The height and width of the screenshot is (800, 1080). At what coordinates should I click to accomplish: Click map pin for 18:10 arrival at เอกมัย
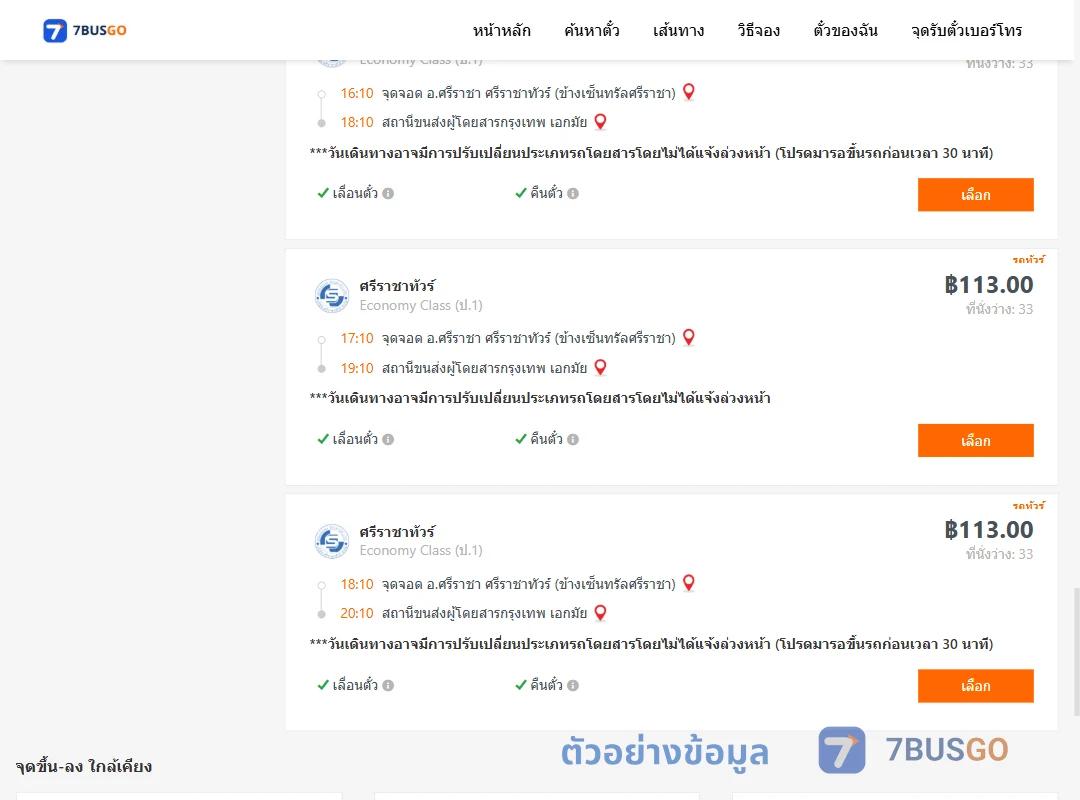(601, 121)
